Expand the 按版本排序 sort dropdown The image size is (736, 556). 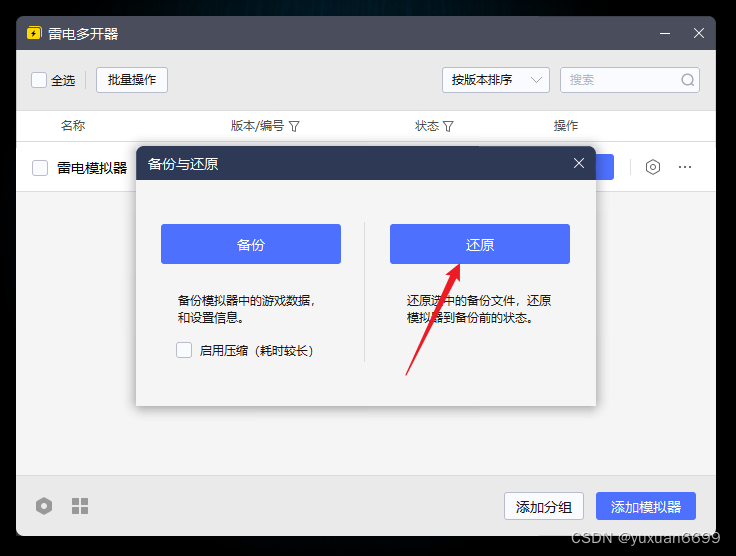click(496, 80)
